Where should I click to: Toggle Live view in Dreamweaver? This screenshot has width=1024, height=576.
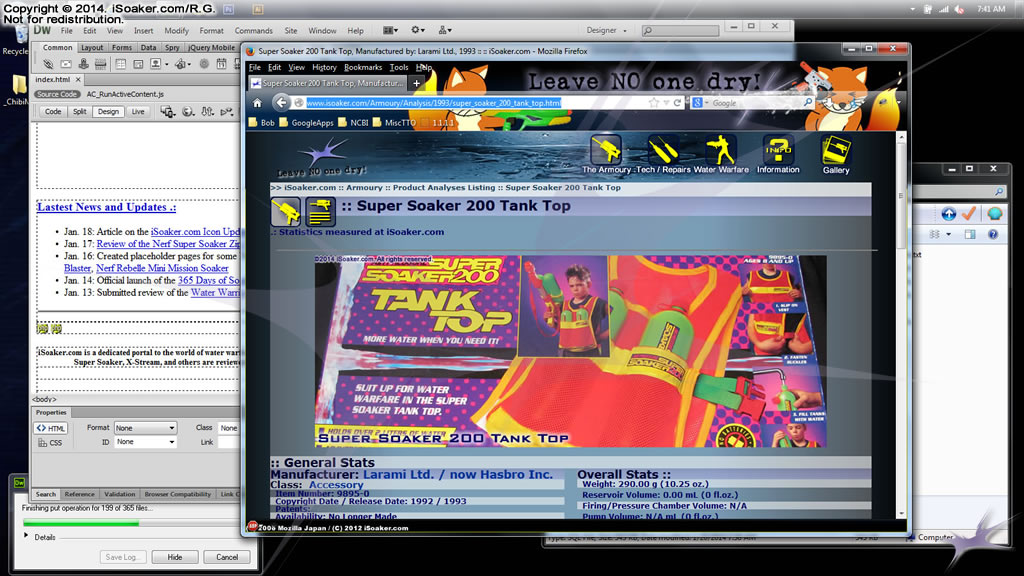(x=138, y=112)
